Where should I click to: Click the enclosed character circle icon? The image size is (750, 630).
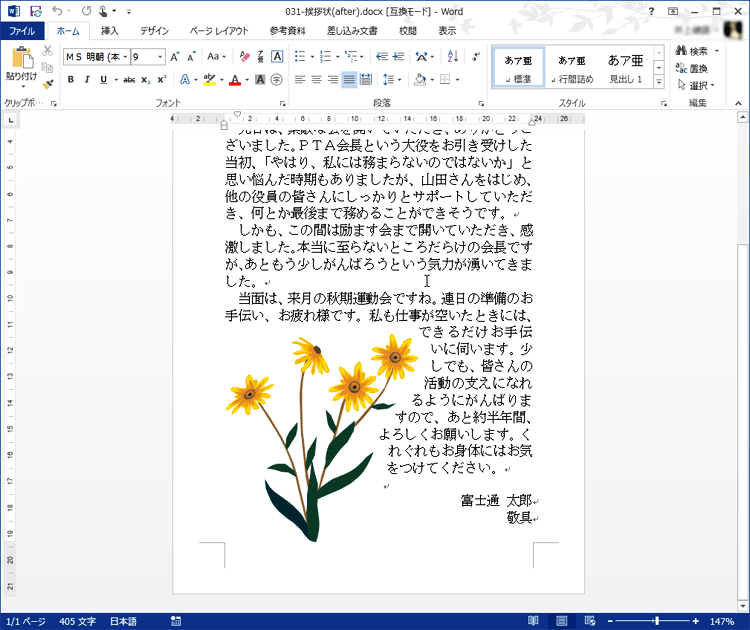click(276, 79)
